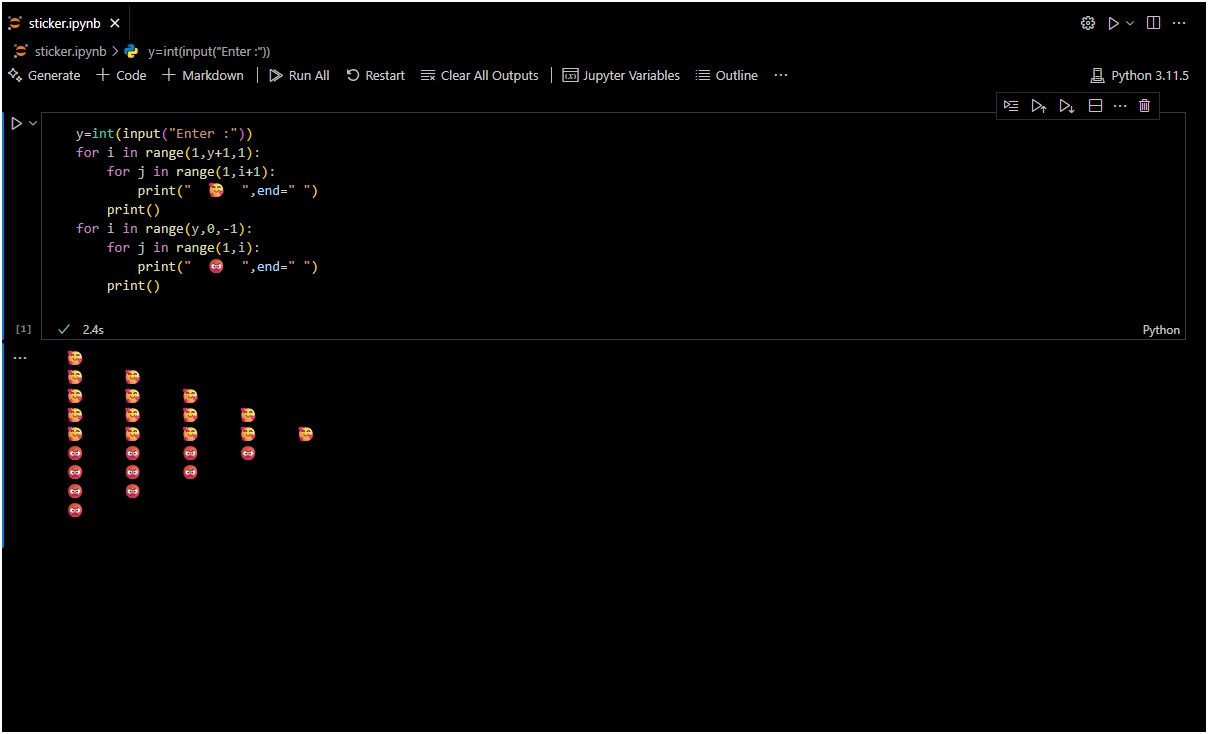Expand run options arrow beside cell play button
This screenshot has height=734, width=1208.
33,123
